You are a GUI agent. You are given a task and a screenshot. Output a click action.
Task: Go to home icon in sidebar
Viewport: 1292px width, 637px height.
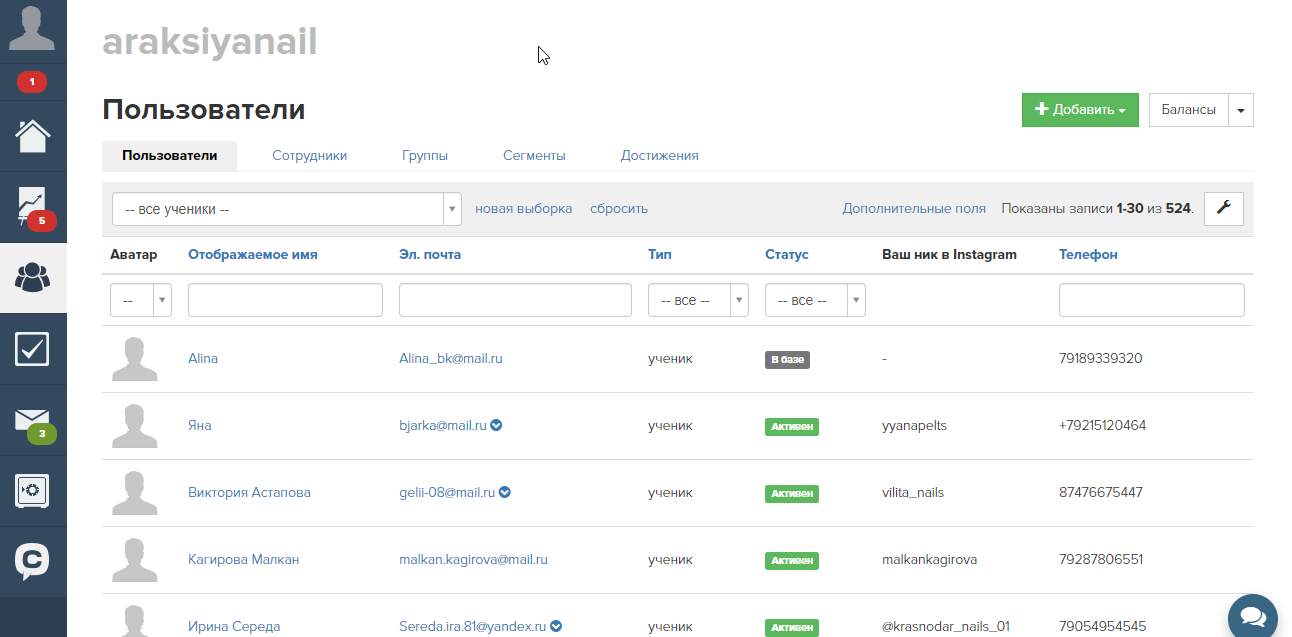pos(33,136)
